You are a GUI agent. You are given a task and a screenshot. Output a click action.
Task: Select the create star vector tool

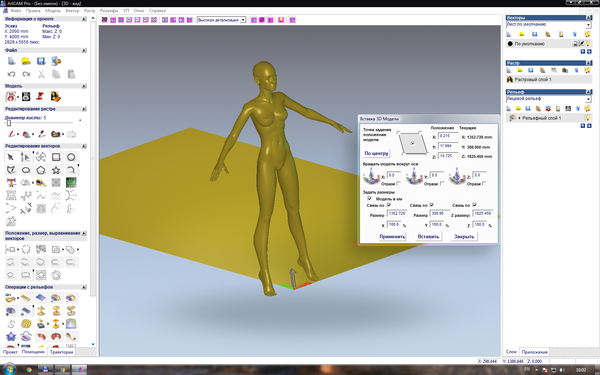[56, 170]
